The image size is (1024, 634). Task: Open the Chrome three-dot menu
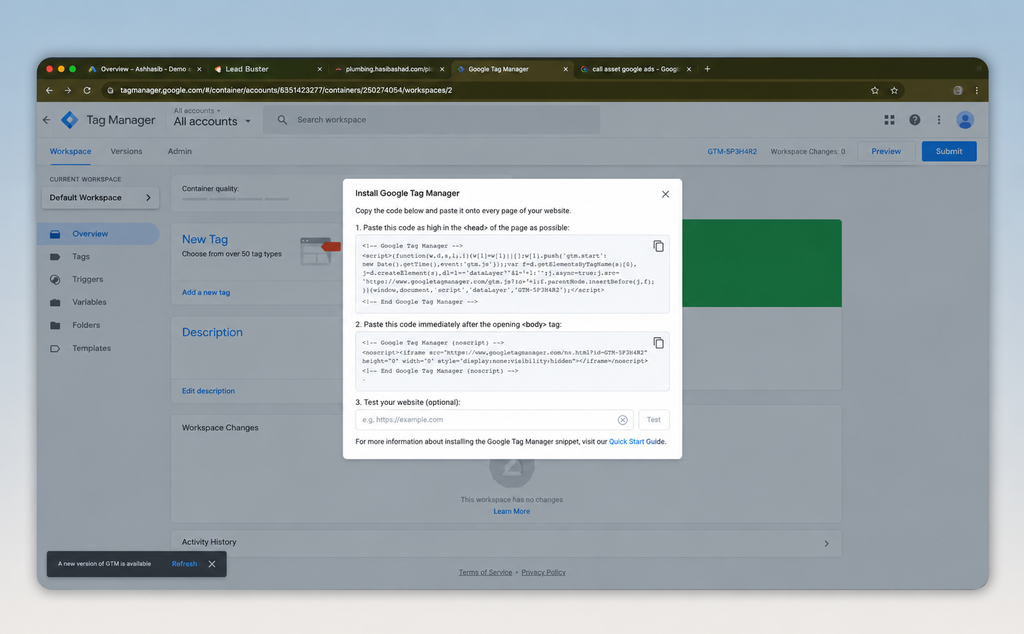pyautogui.click(x=976, y=91)
